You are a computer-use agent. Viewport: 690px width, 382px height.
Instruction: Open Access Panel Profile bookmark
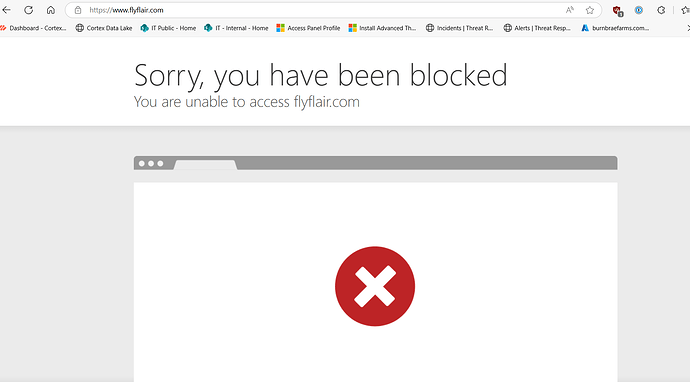coord(308,28)
